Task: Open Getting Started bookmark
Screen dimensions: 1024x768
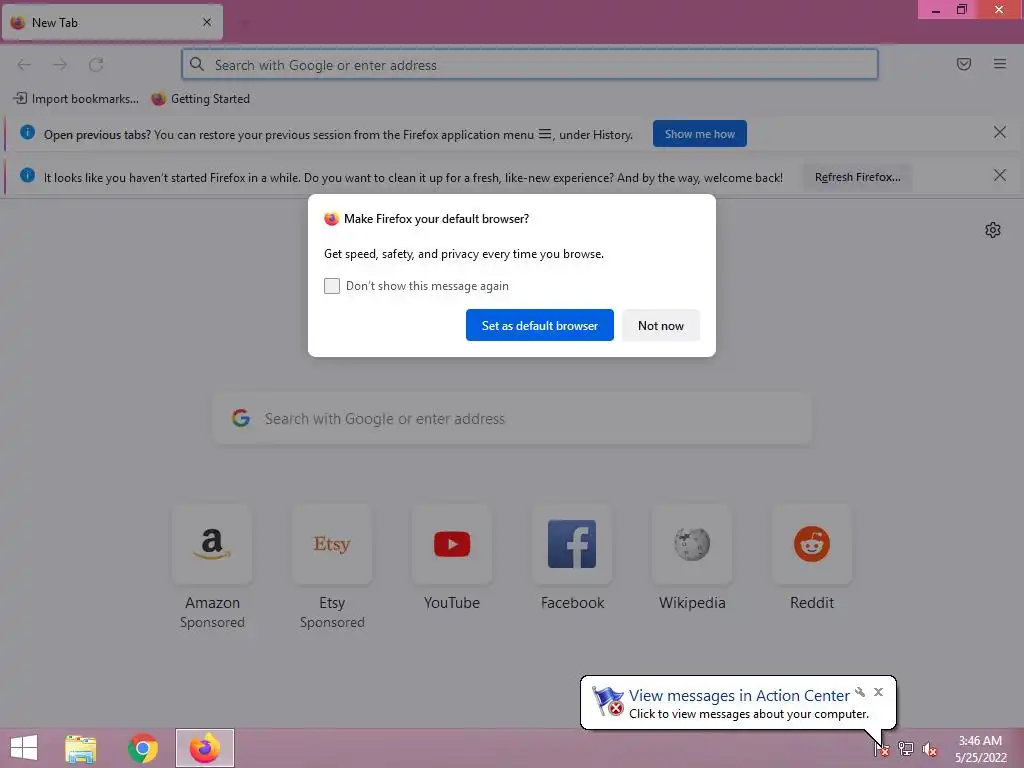Action: point(200,99)
